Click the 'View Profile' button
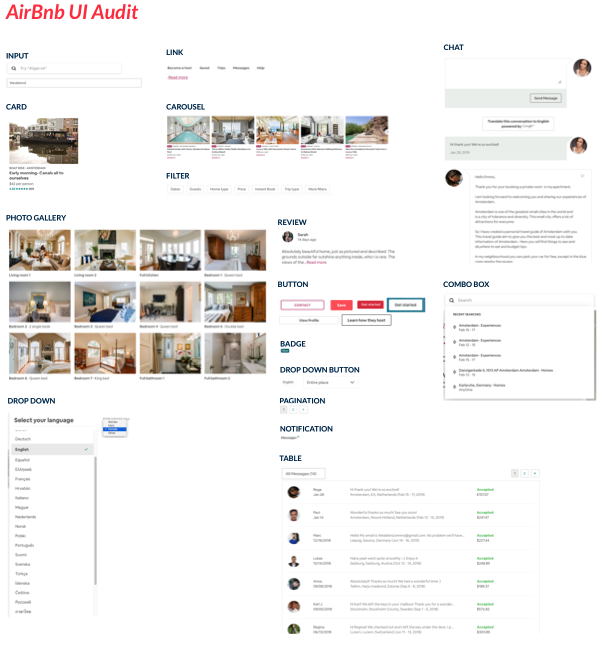 [x=309, y=321]
